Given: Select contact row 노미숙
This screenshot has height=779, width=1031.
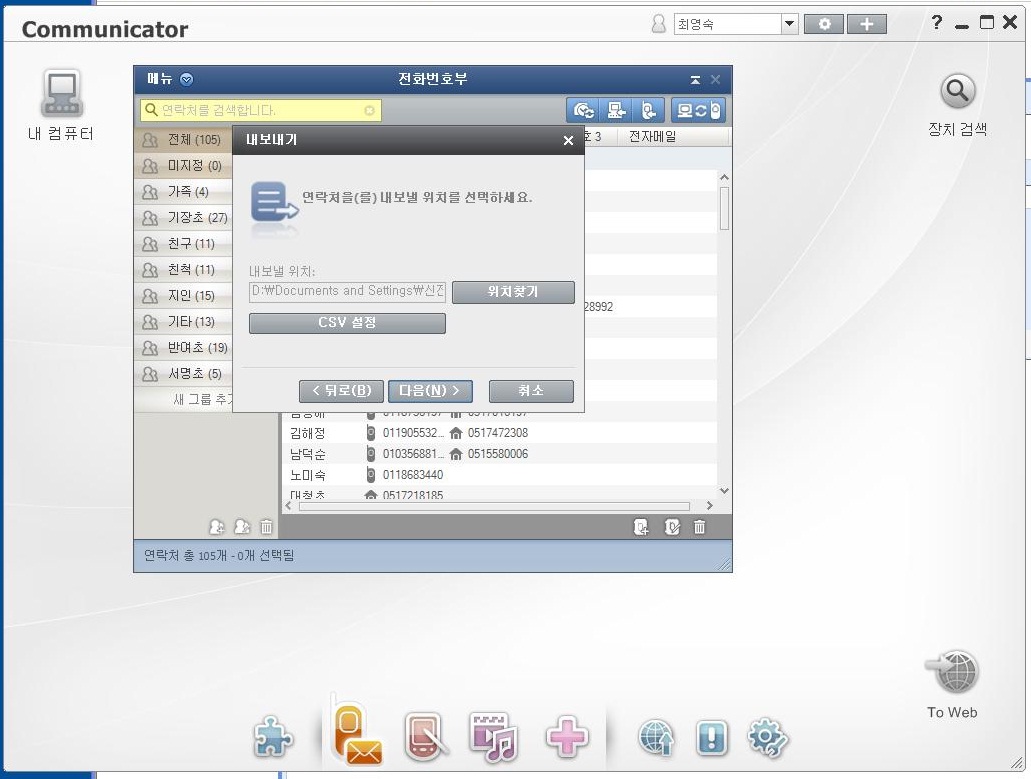Looking at the screenshot, I should tap(500, 475).
